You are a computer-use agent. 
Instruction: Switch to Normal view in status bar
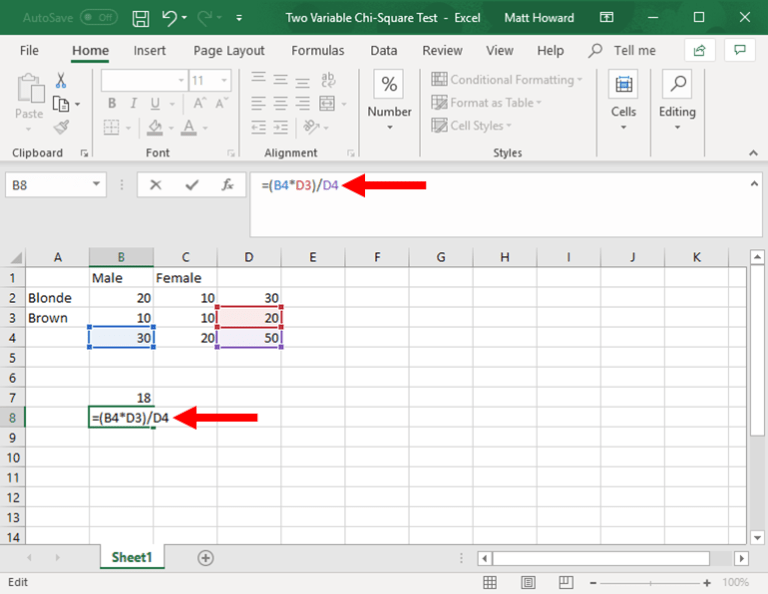[x=490, y=582]
